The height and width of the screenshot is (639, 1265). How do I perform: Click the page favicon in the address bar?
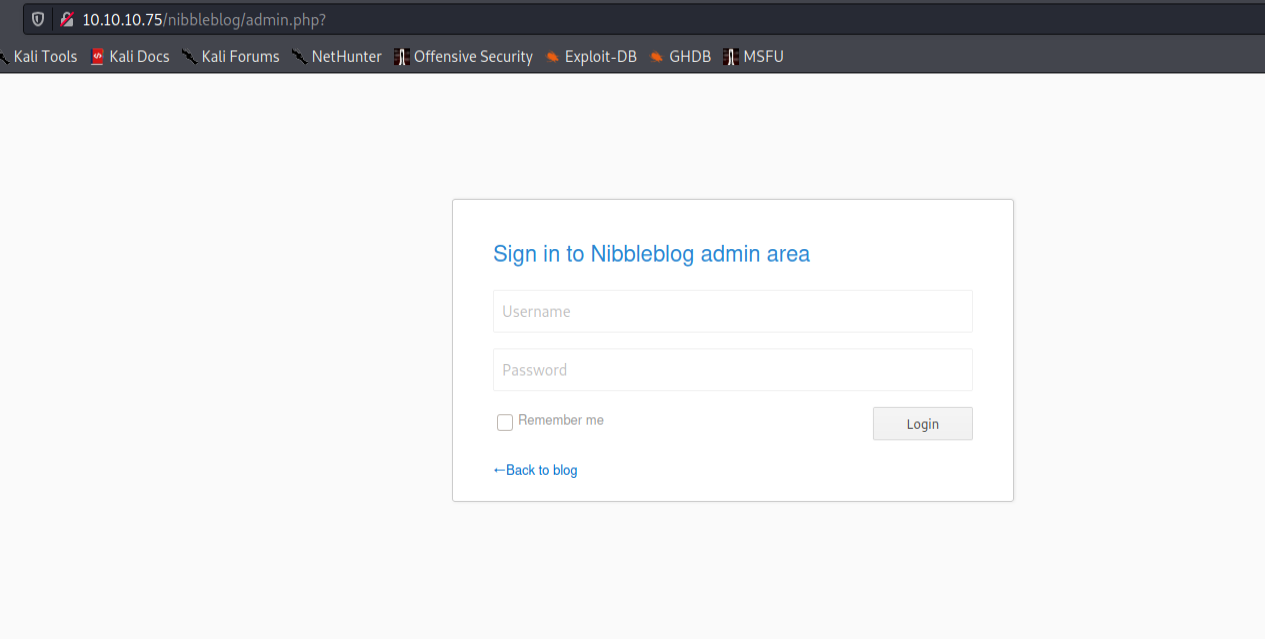point(66,18)
